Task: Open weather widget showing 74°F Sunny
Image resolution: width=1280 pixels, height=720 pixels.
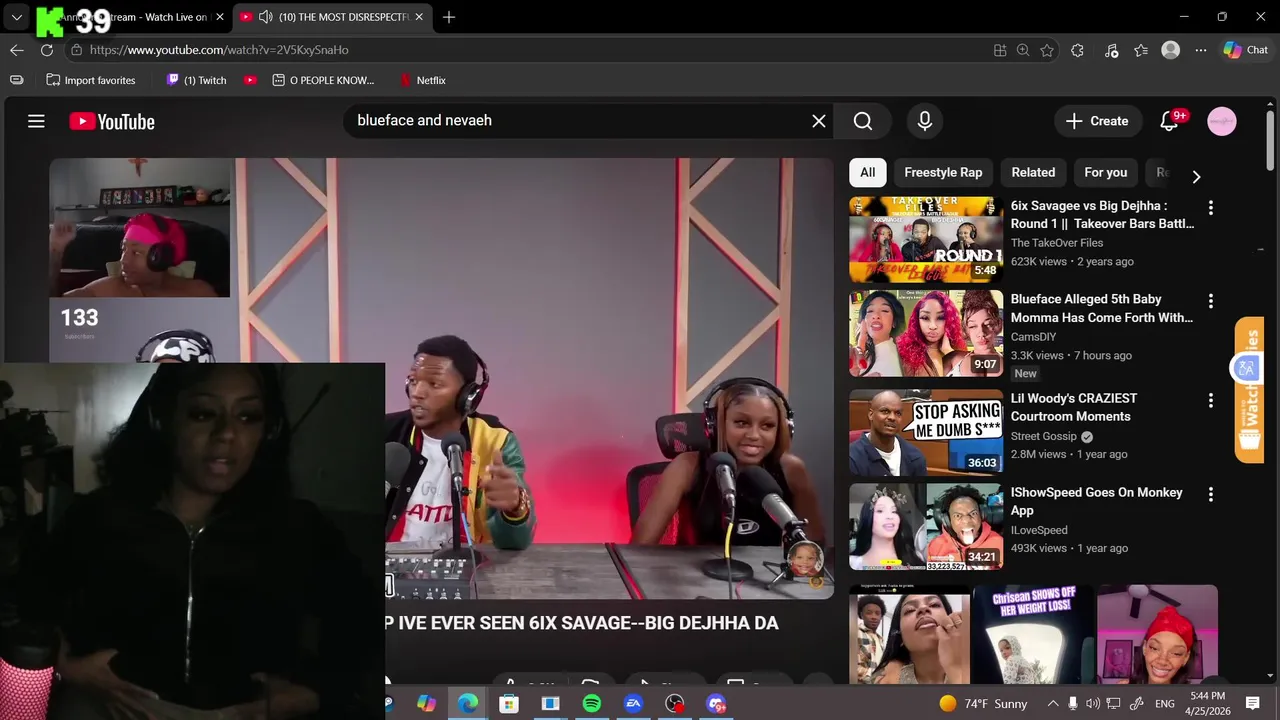Action: (x=983, y=704)
